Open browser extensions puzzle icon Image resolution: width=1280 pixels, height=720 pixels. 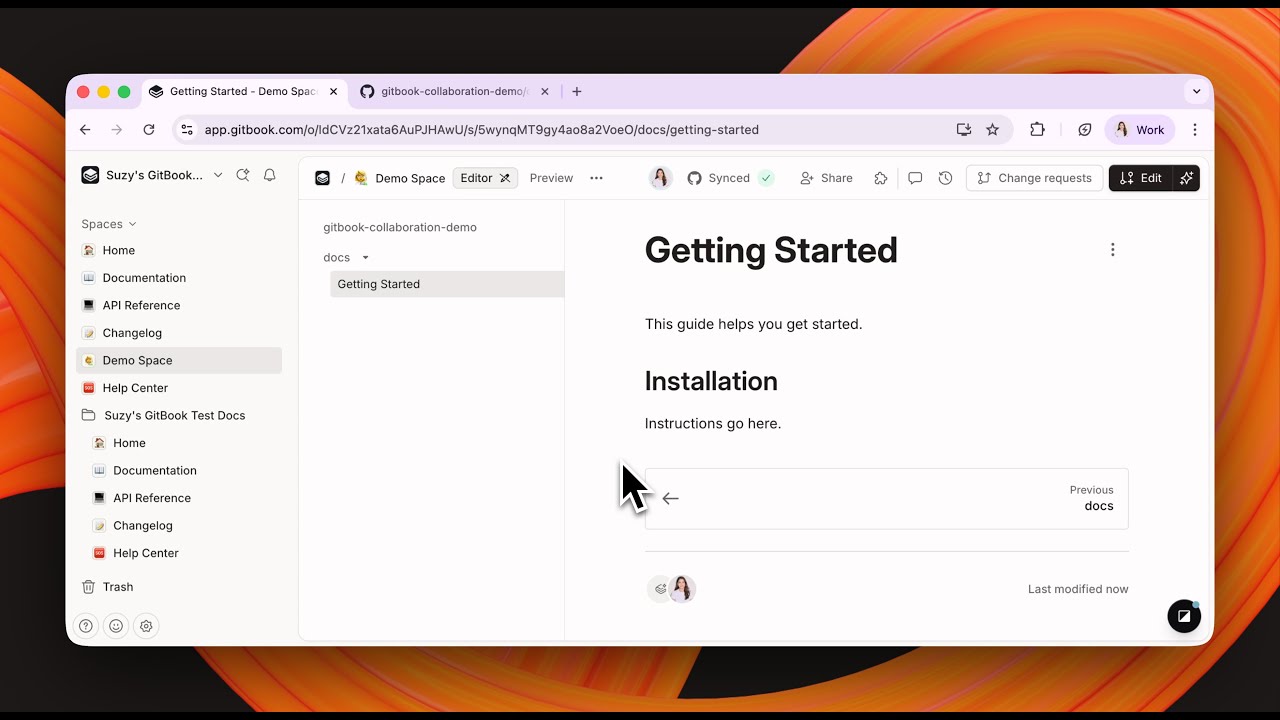point(1037,130)
